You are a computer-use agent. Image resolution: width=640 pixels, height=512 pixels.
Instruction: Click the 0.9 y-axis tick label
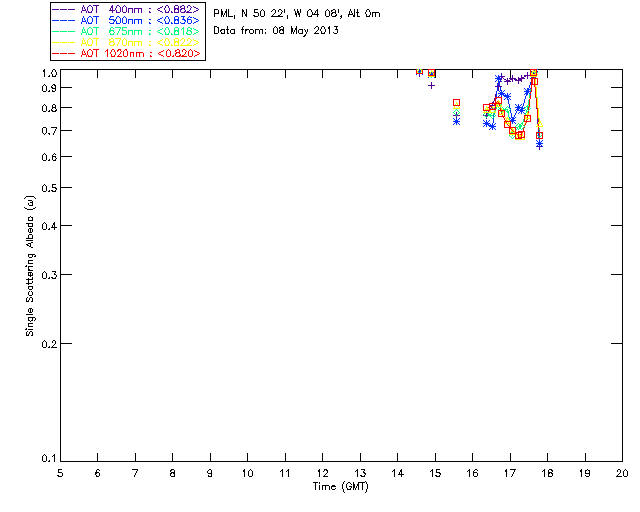point(49,88)
